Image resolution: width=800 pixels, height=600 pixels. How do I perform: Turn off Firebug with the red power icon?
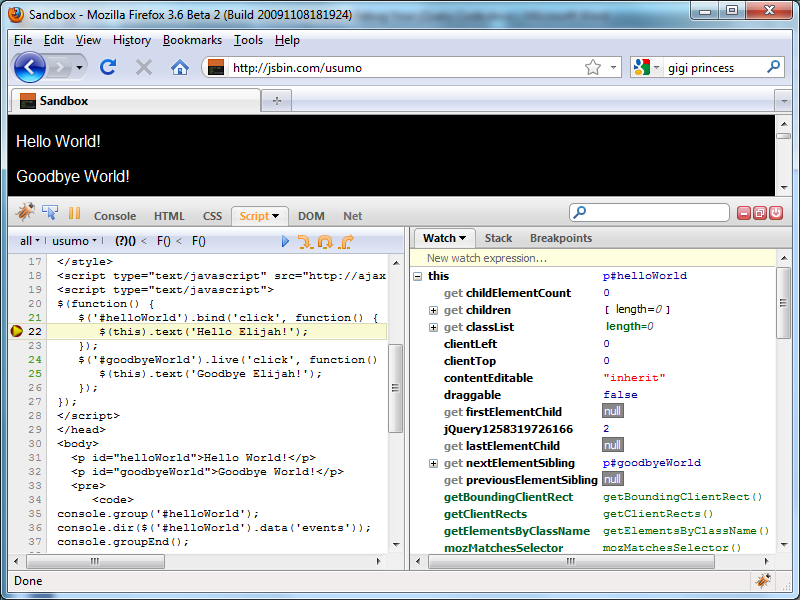pyautogui.click(x=776, y=213)
